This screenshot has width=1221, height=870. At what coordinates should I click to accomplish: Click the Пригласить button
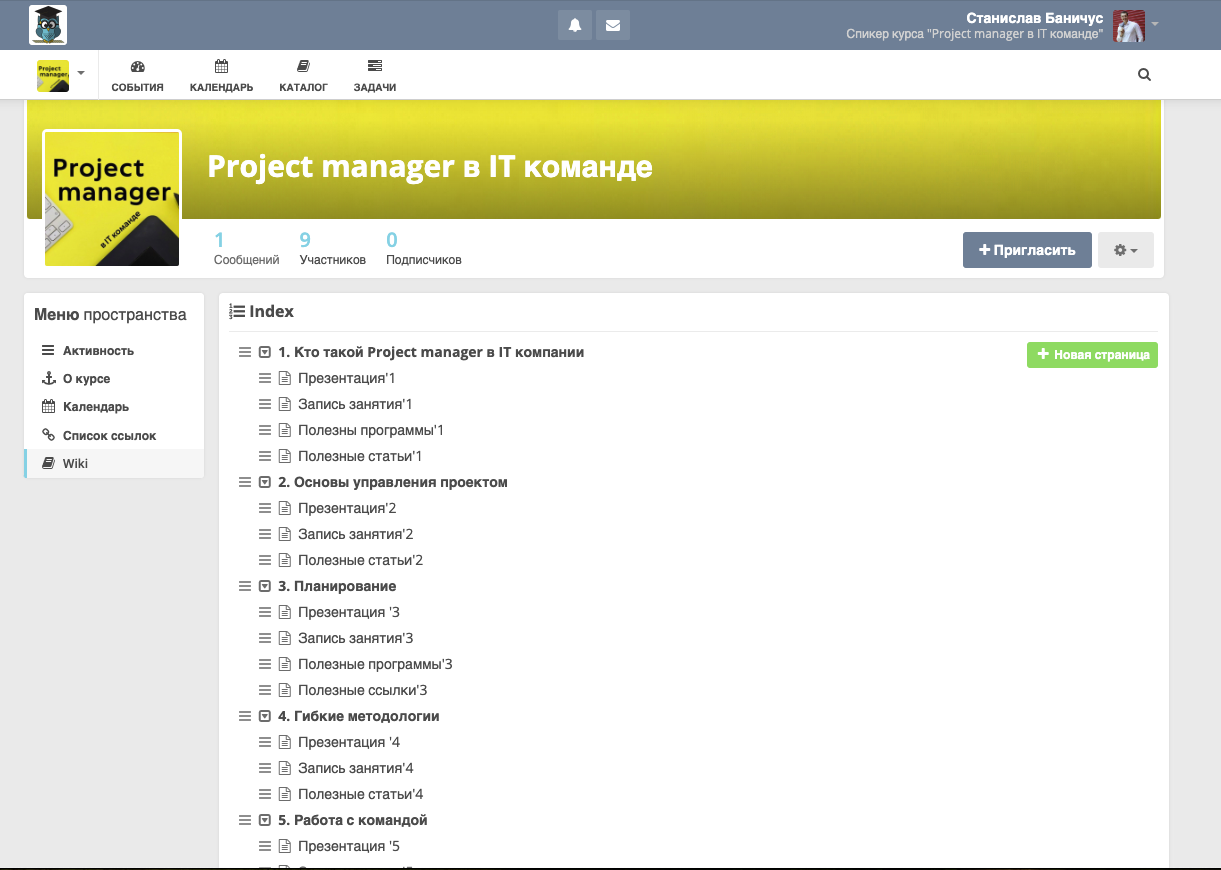pos(1027,250)
